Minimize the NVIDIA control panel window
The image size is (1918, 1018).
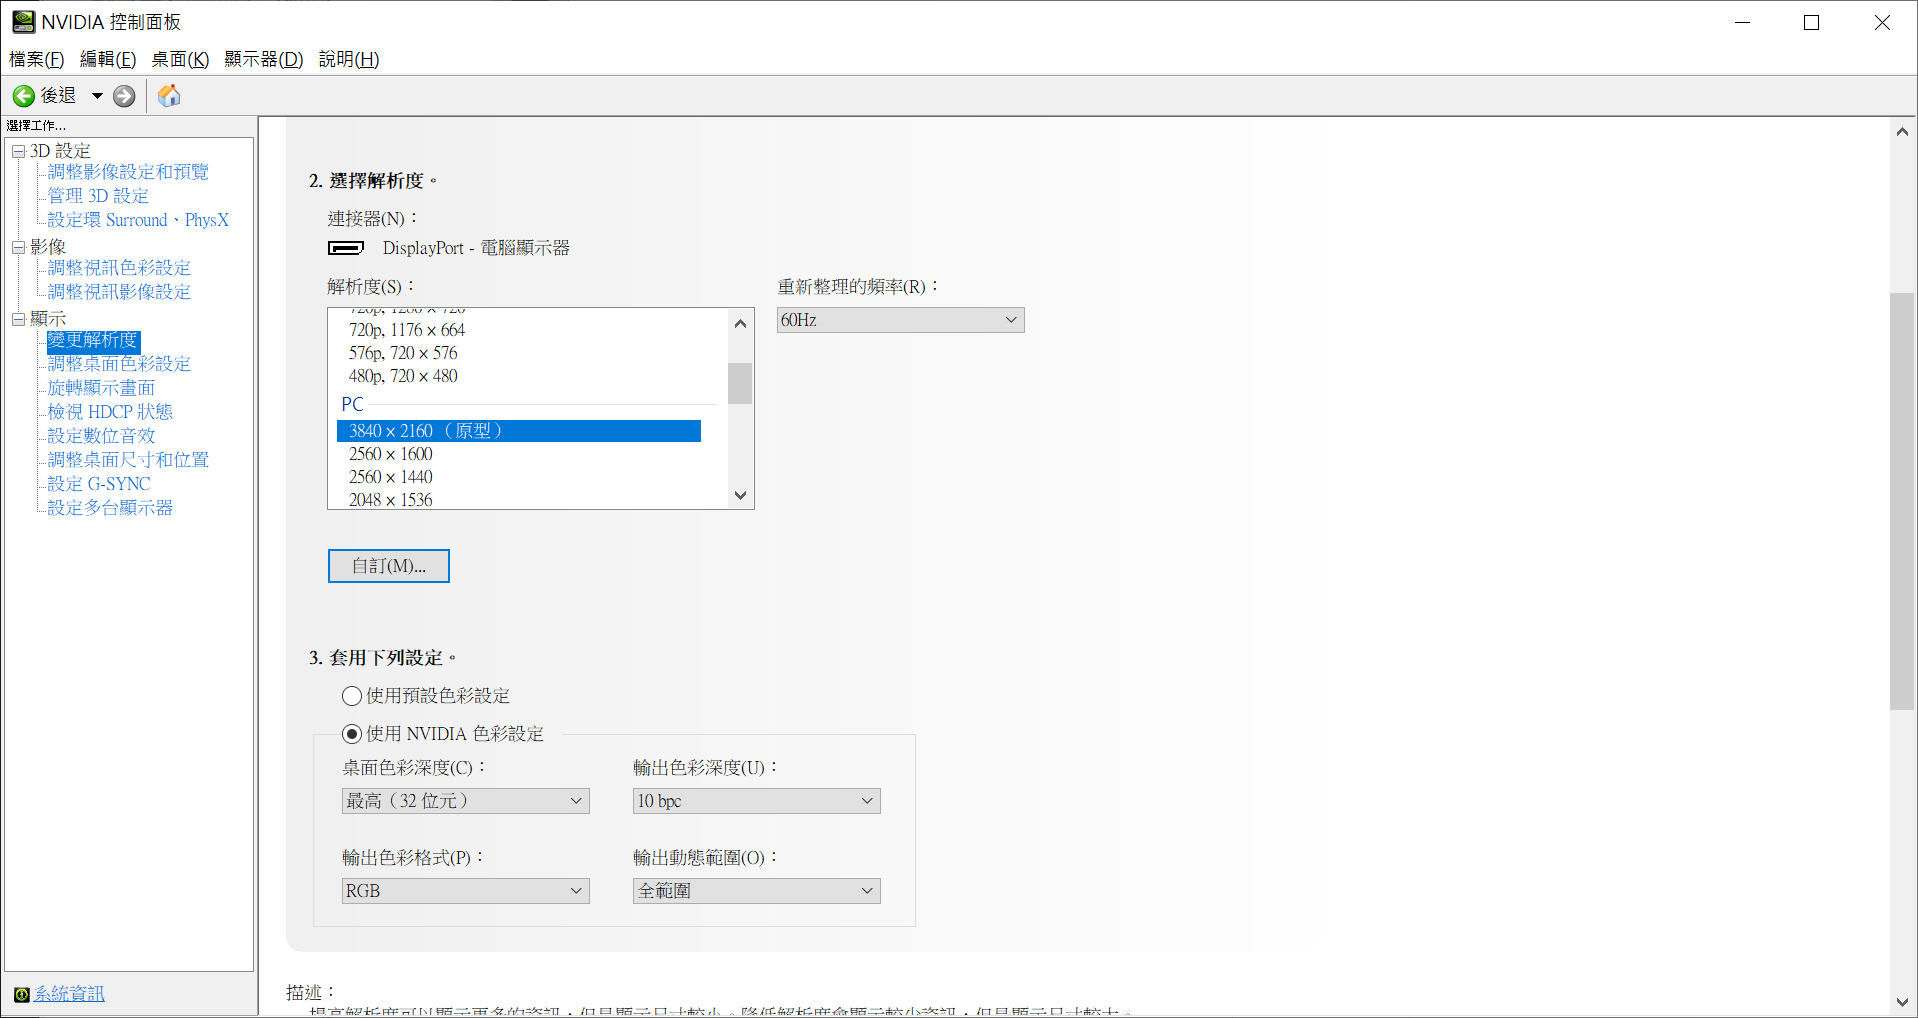(1742, 22)
